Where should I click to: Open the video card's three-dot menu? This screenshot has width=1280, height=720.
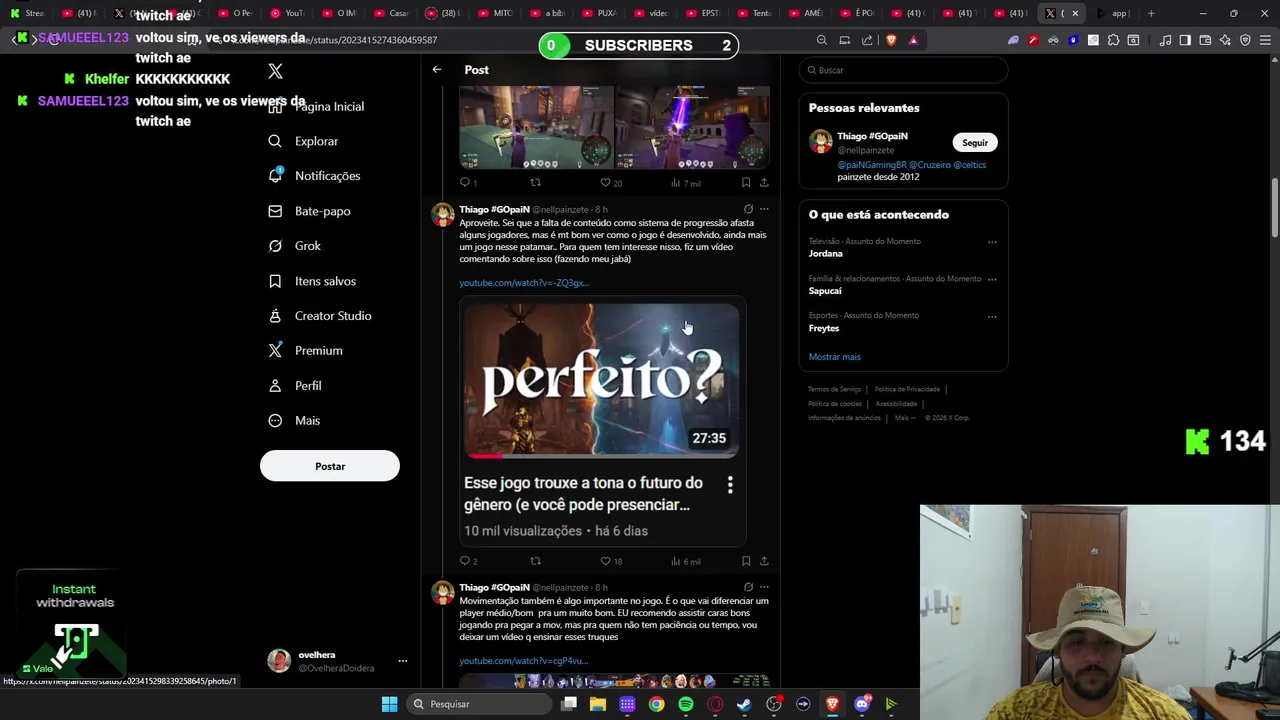pos(730,485)
